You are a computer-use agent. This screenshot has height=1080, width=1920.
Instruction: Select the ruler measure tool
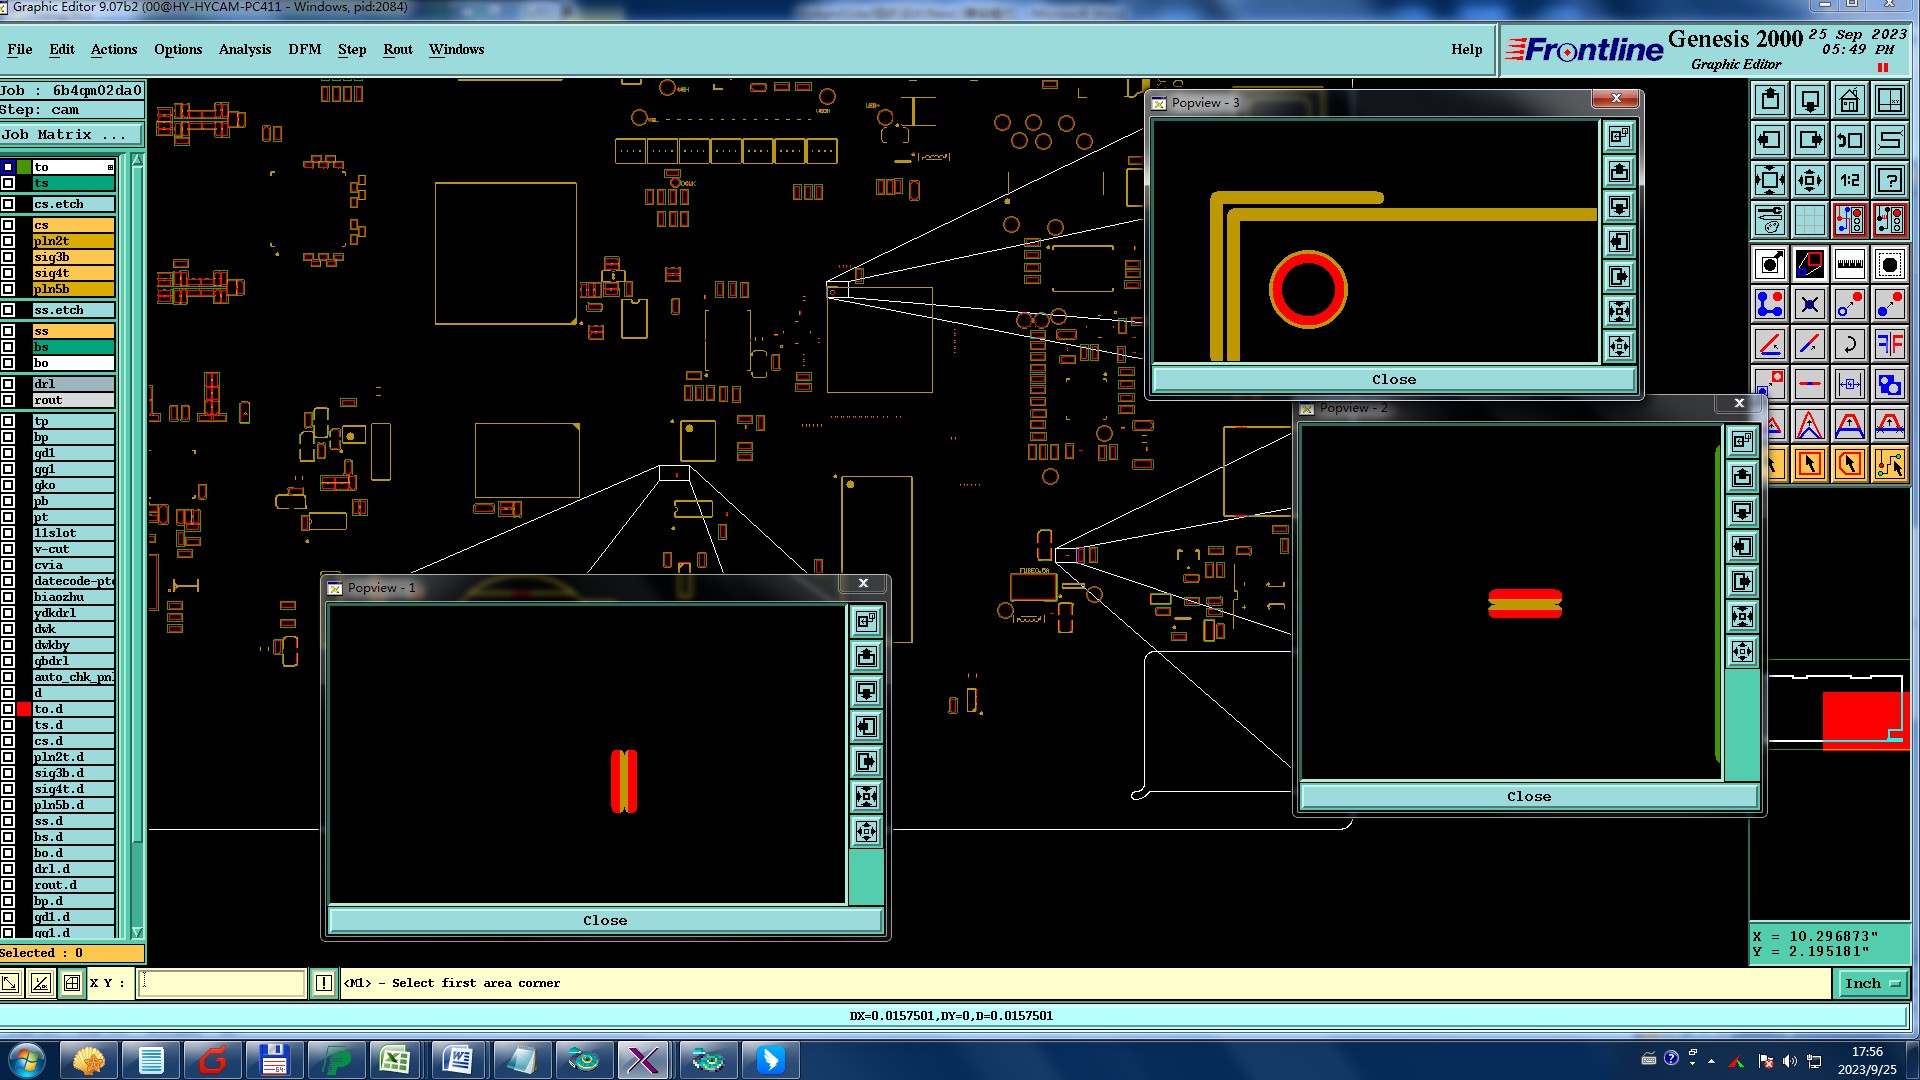pos(1849,264)
